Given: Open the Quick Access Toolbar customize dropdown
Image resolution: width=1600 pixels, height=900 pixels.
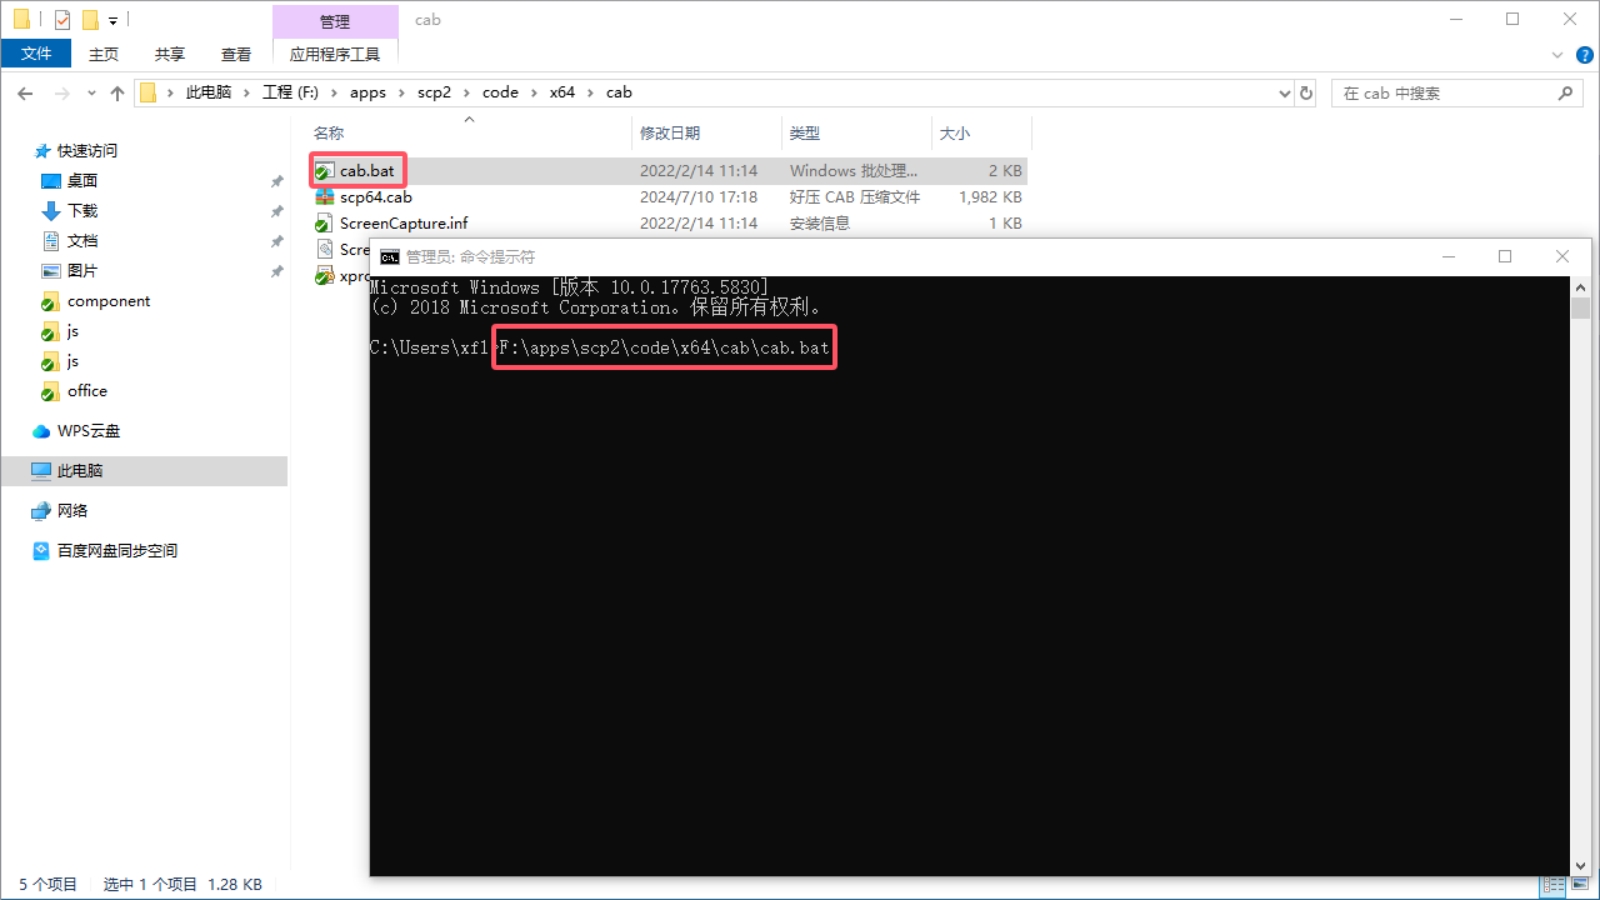Looking at the screenshot, I should click(113, 20).
